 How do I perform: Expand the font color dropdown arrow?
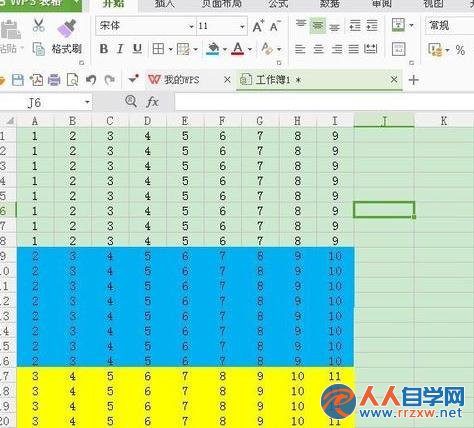250,50
